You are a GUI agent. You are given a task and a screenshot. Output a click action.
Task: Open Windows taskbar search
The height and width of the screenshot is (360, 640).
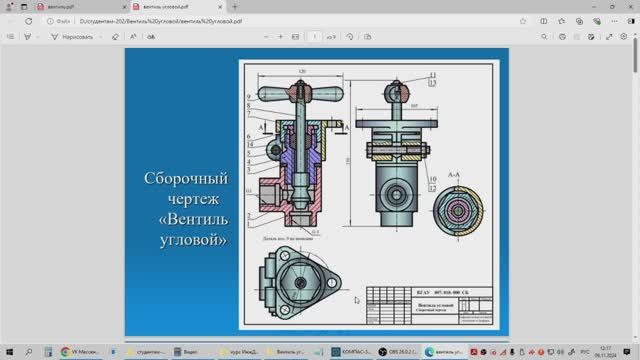coord(29,351)
